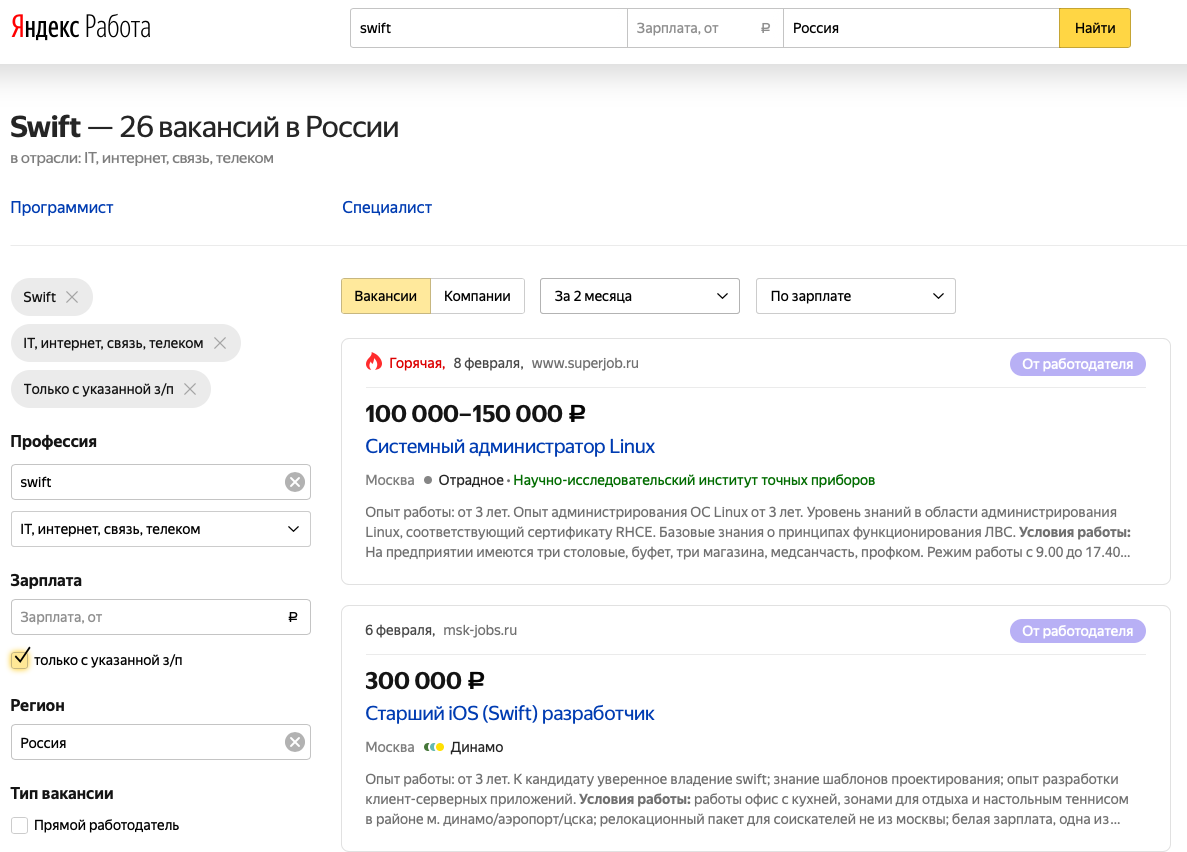Click the 100 000–150 000 ₽ salary
The width and height of the screenshot is (1187, 852).
click(x=475, y=414)
